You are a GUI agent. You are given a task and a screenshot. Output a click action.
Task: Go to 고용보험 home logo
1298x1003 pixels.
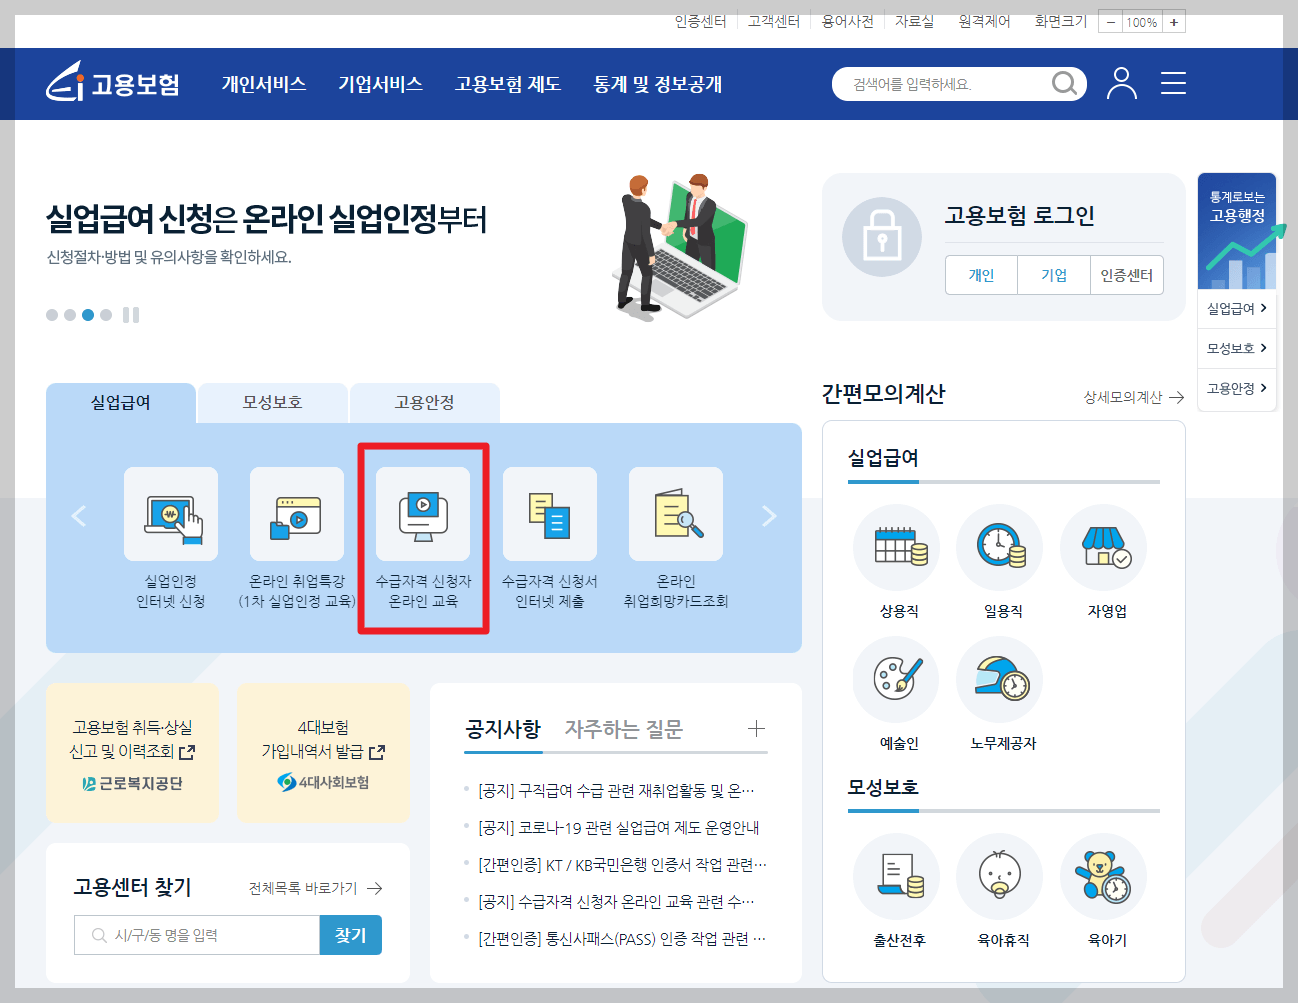pos(113,82)
